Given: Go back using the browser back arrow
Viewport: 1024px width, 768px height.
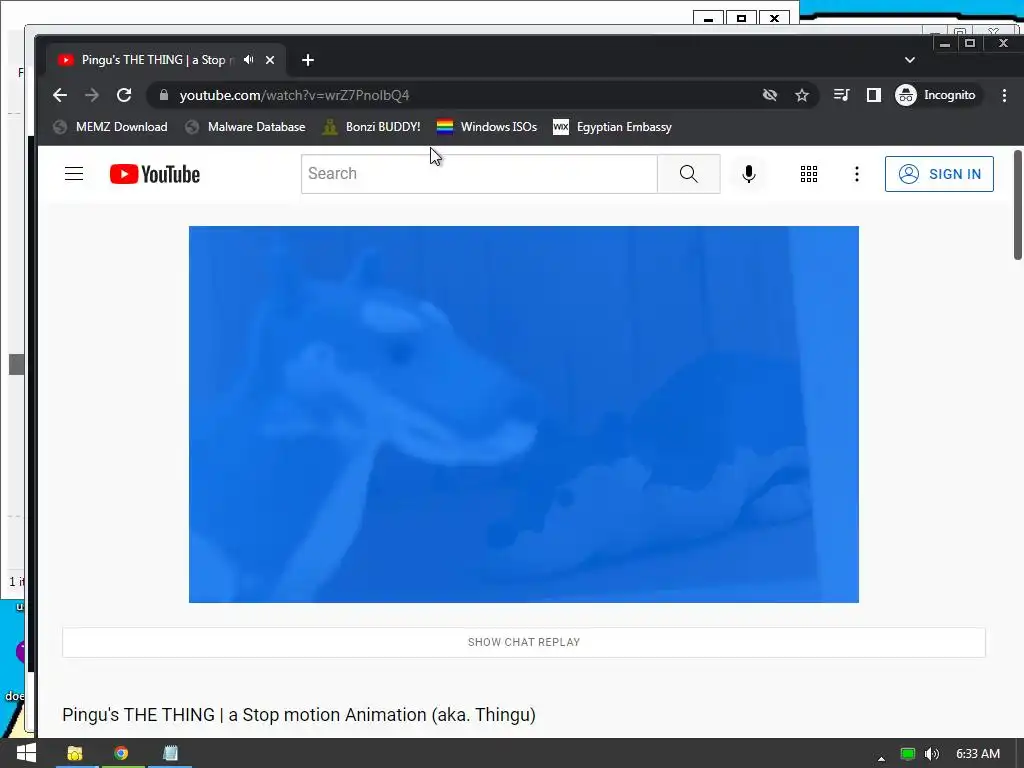Looking at the screenshot, I should pos(60,95).
